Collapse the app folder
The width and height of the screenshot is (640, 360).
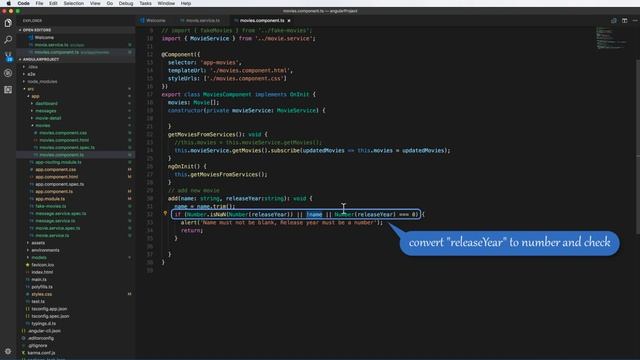pyautogui.click(x=35, y=96)
